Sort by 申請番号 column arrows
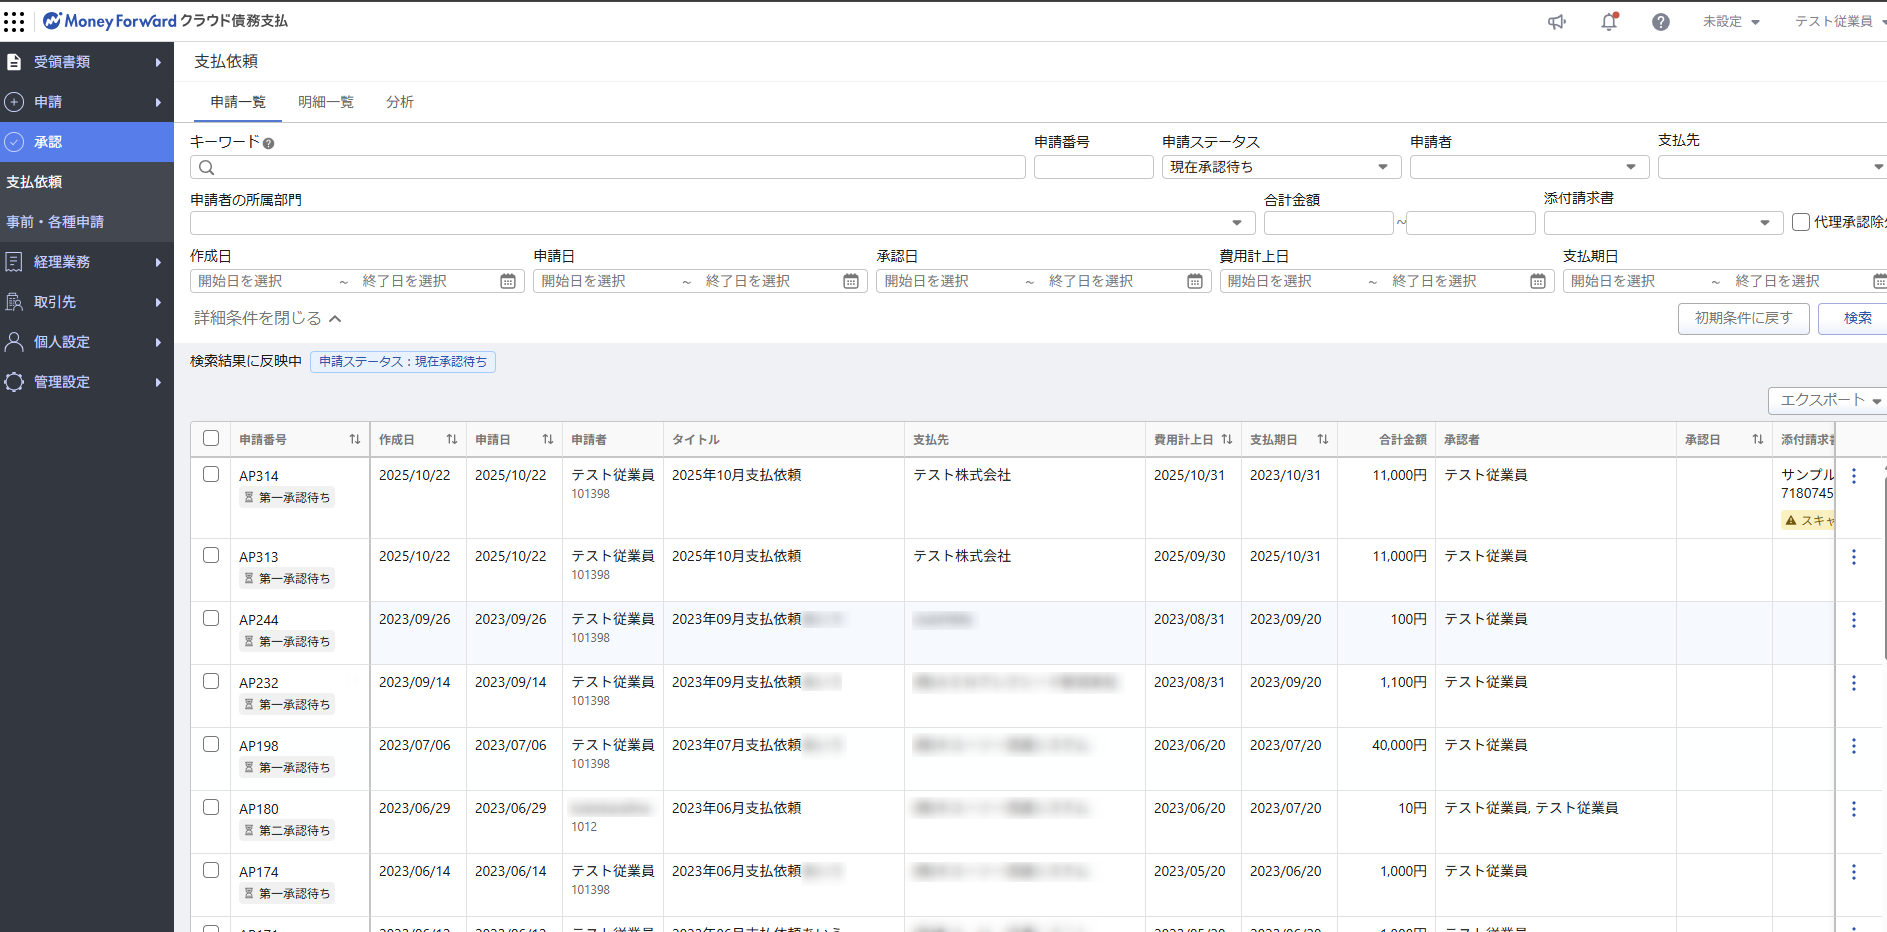1887x932 pixels. [x=355, y=440]
